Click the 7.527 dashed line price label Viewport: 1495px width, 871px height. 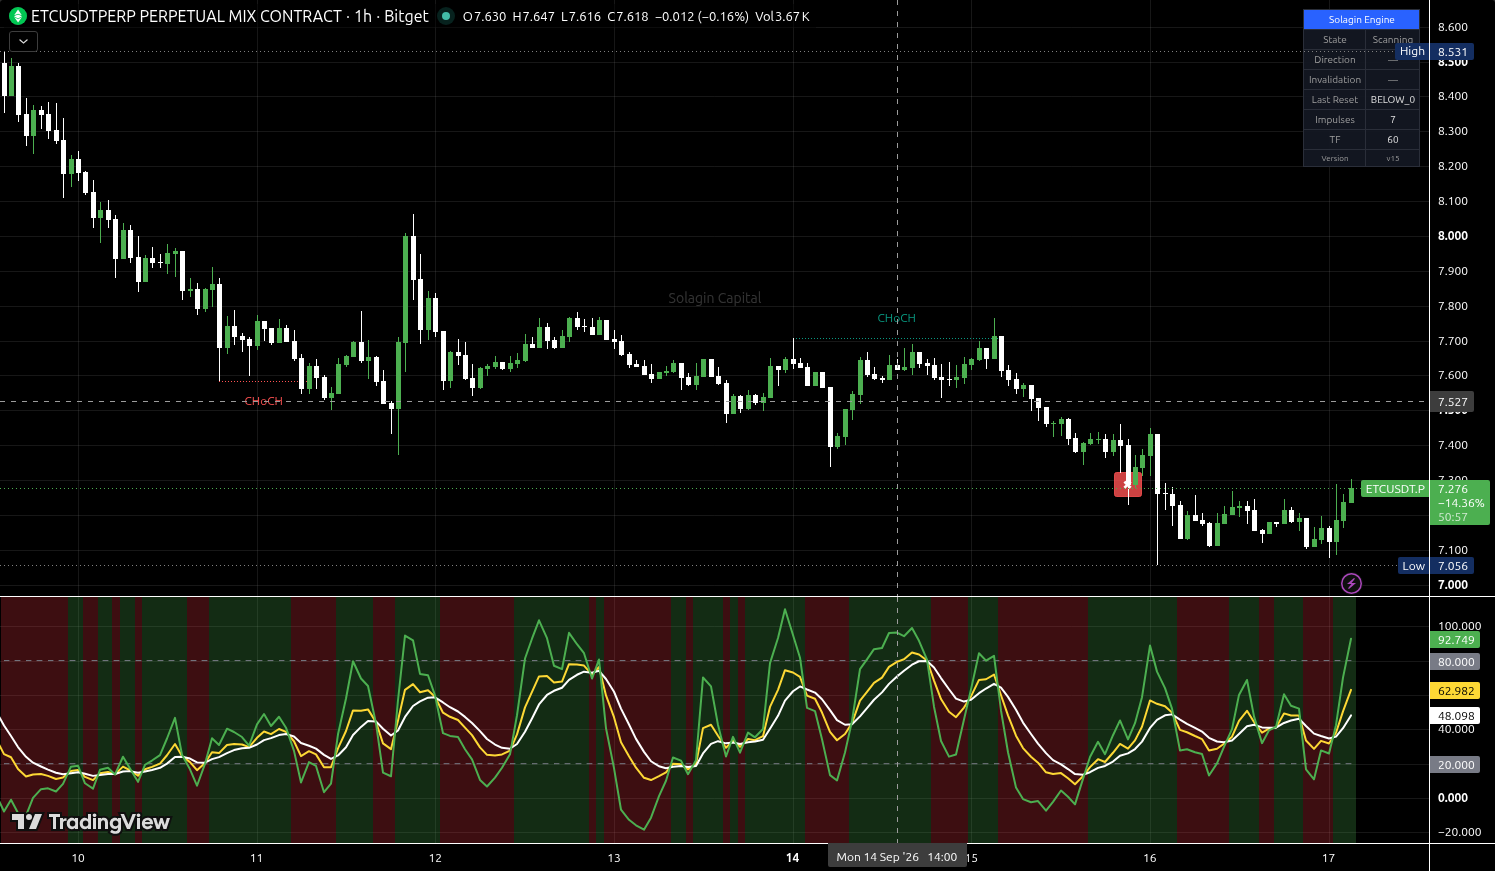tap(1453, 402)
